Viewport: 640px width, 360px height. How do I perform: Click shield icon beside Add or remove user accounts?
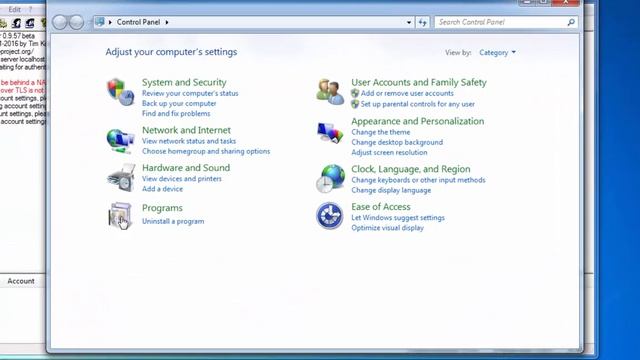[x=355, y=93]
